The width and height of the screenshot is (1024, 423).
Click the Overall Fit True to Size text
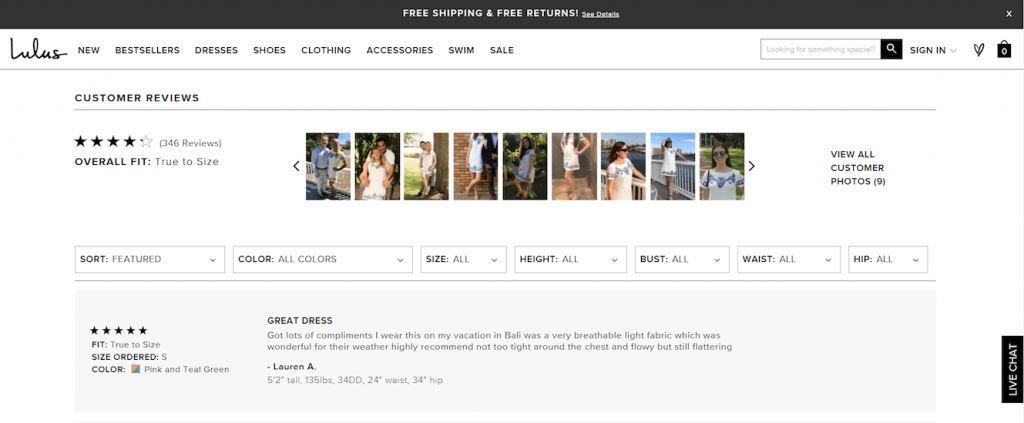[147, 162]
